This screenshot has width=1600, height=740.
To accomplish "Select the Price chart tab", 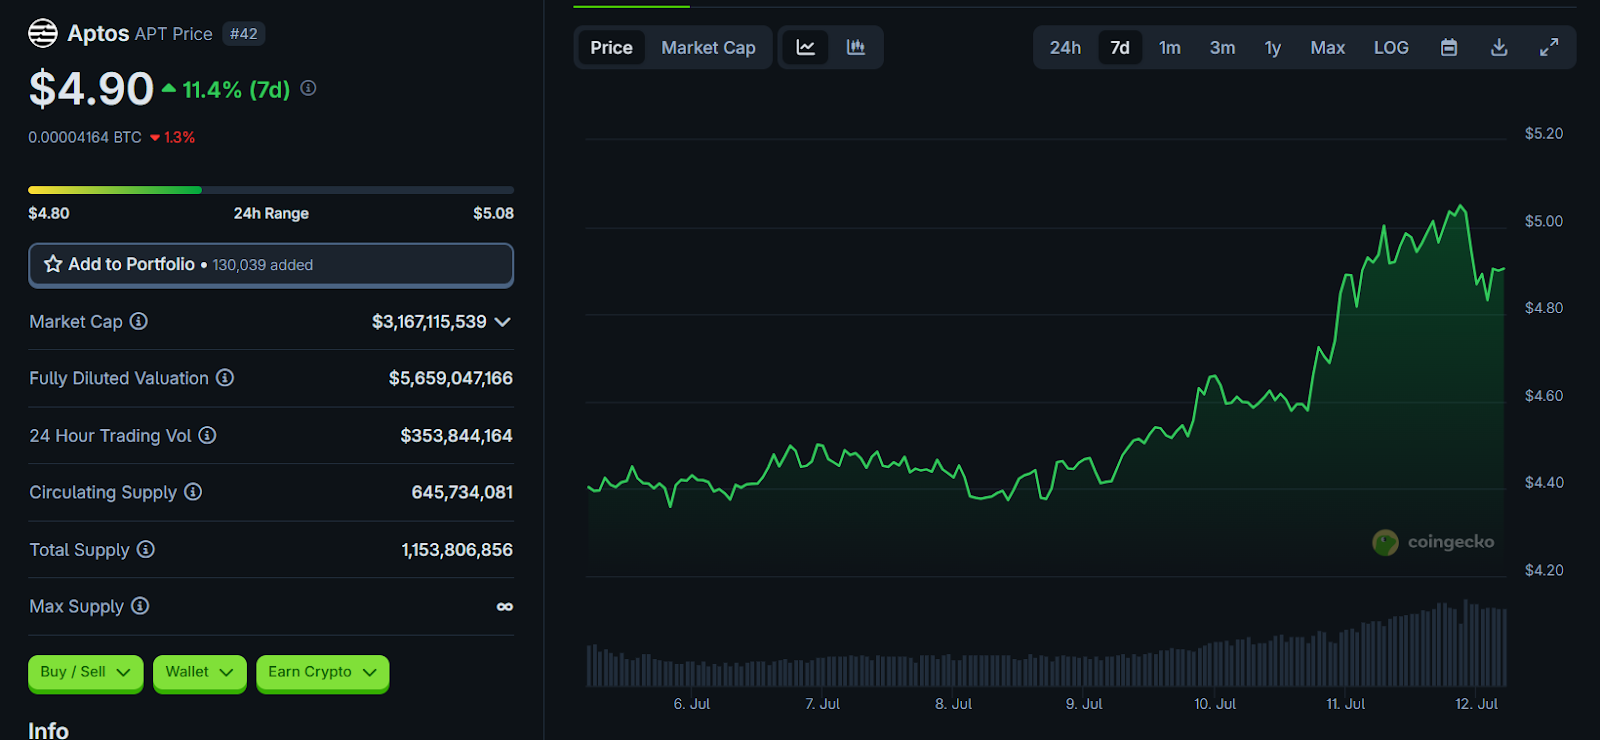I will pos(611,47).
